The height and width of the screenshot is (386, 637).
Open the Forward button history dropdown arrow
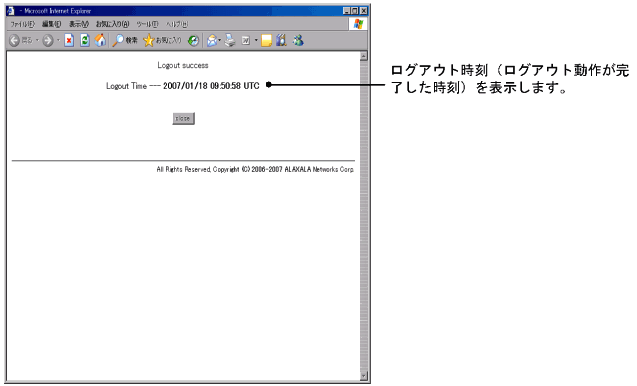pyautogui.click(x=58, y=40)
